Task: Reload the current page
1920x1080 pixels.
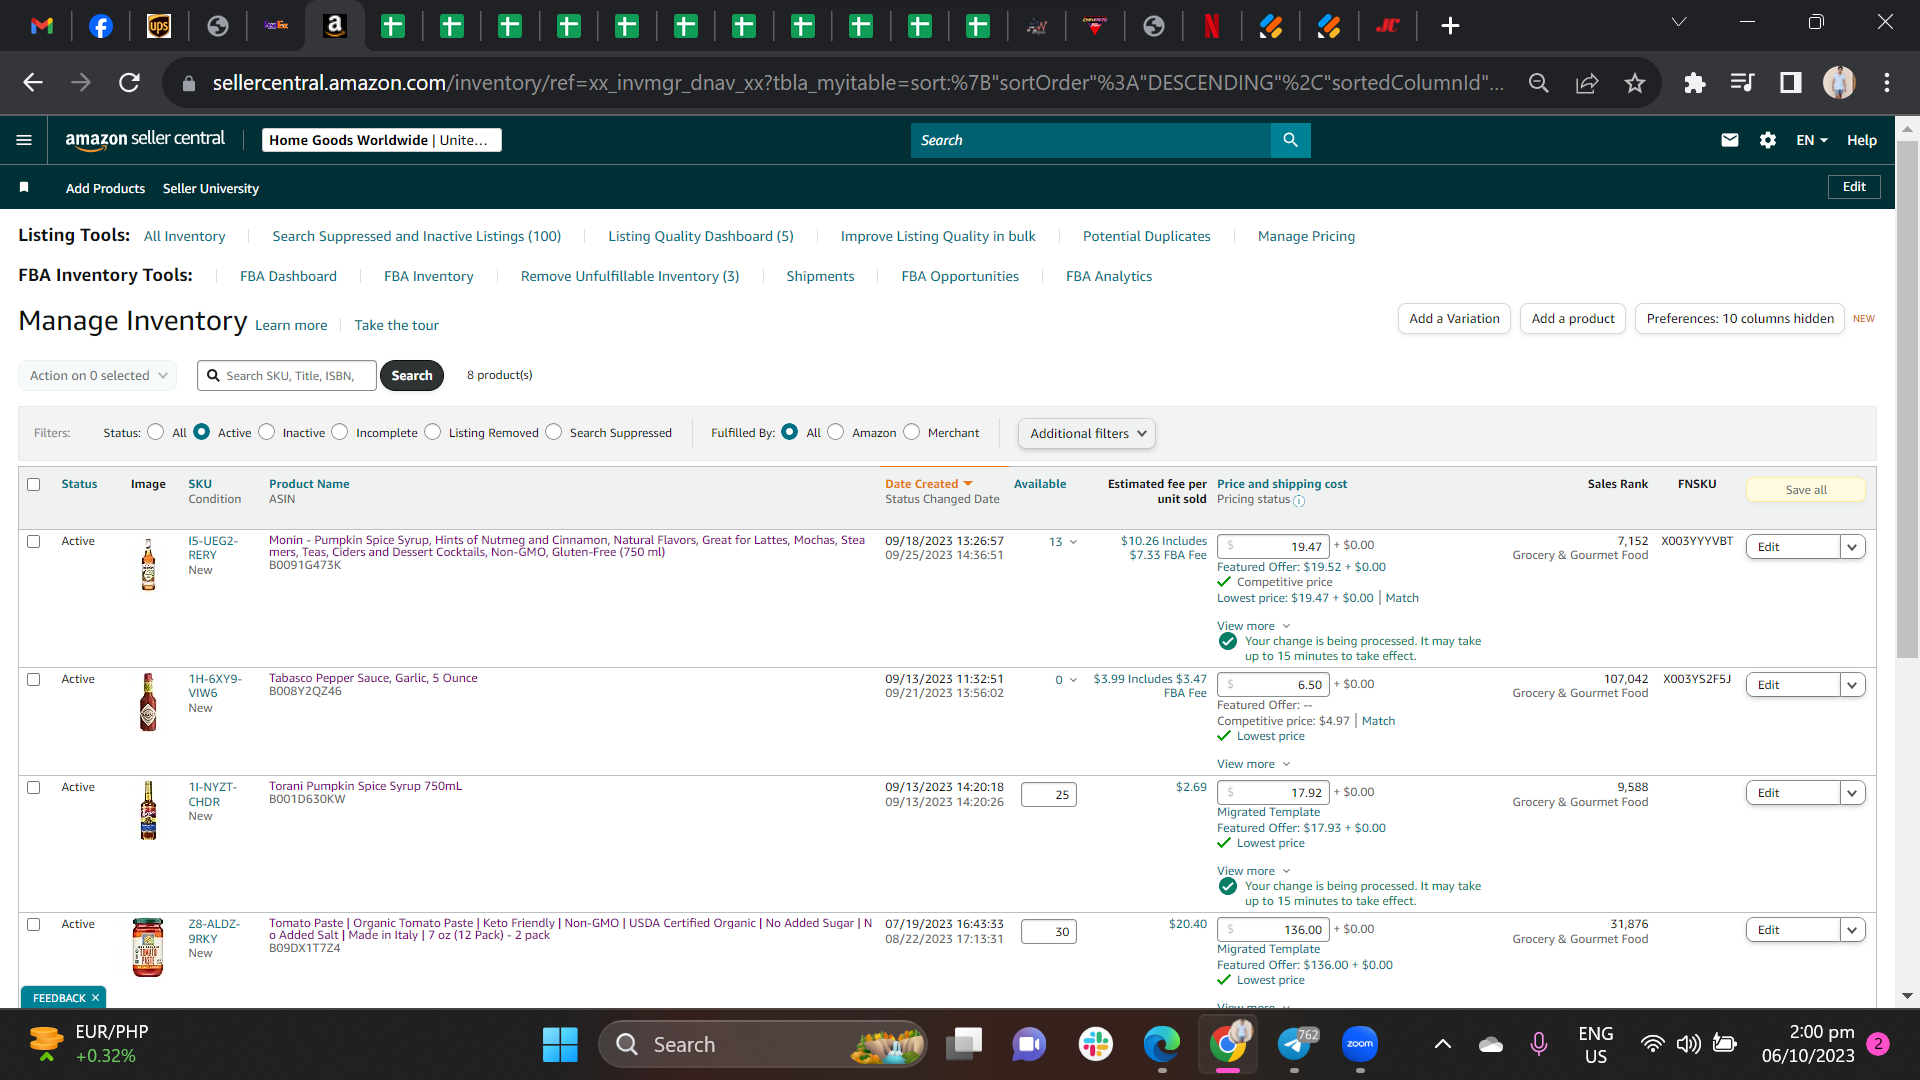Action: coord(129,83)
